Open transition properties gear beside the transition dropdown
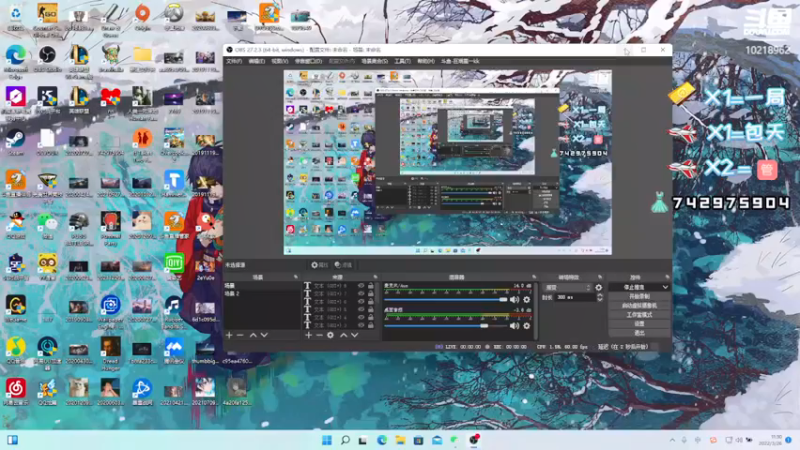The height and width of the screenshot is (450, 800). (598, 288)
